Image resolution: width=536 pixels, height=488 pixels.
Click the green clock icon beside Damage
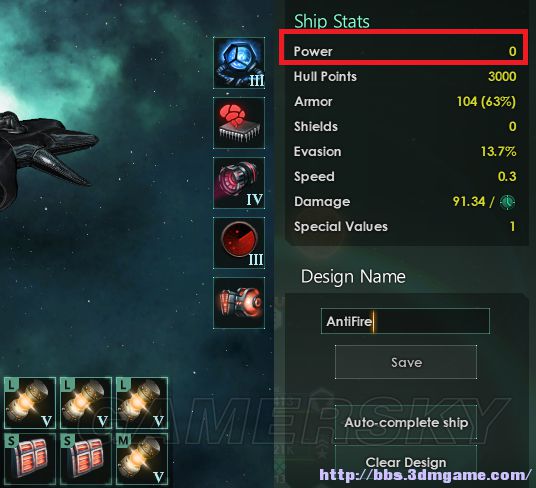(x=507, y=202)
